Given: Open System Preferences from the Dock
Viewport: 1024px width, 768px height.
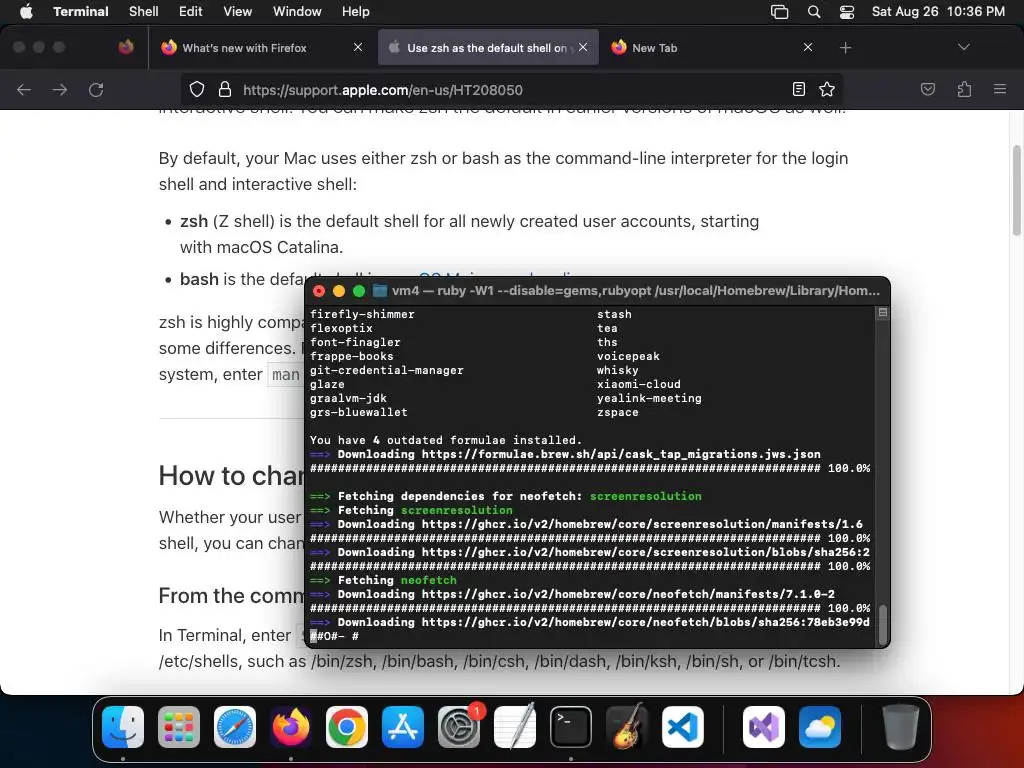Looking at the screenshot, I should click(459, 727).
